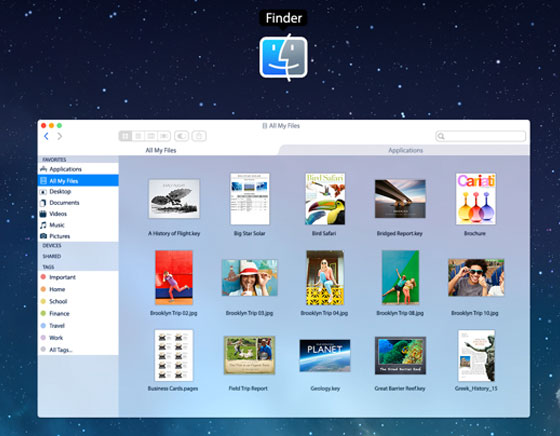The width and height of the screenshot is (560, 436).
Task: Close the Finder window
Action: [x=44, y=125]
